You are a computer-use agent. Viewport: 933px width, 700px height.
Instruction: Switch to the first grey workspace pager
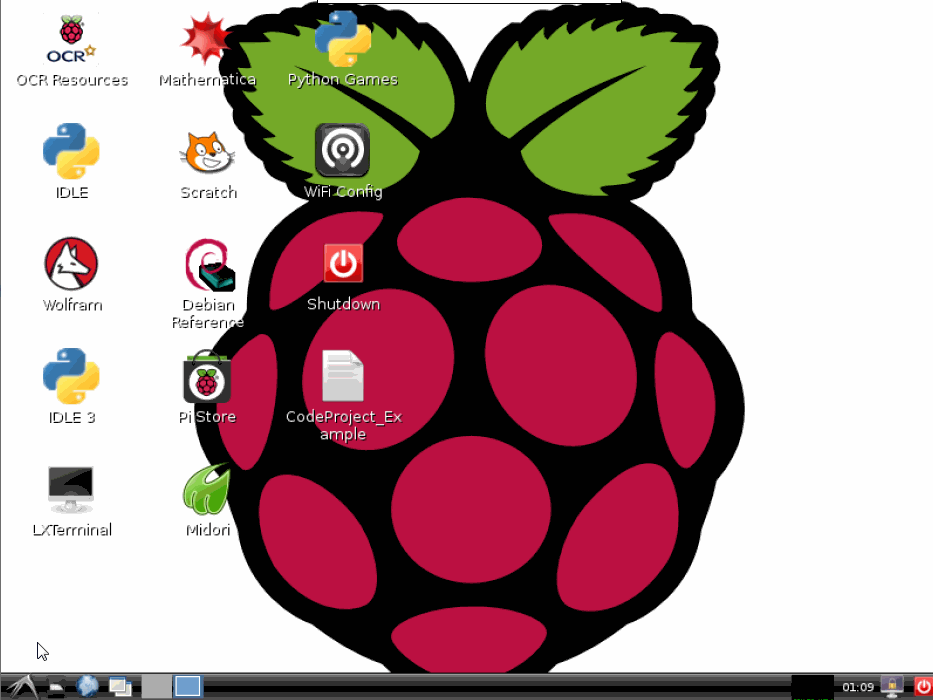156,687
